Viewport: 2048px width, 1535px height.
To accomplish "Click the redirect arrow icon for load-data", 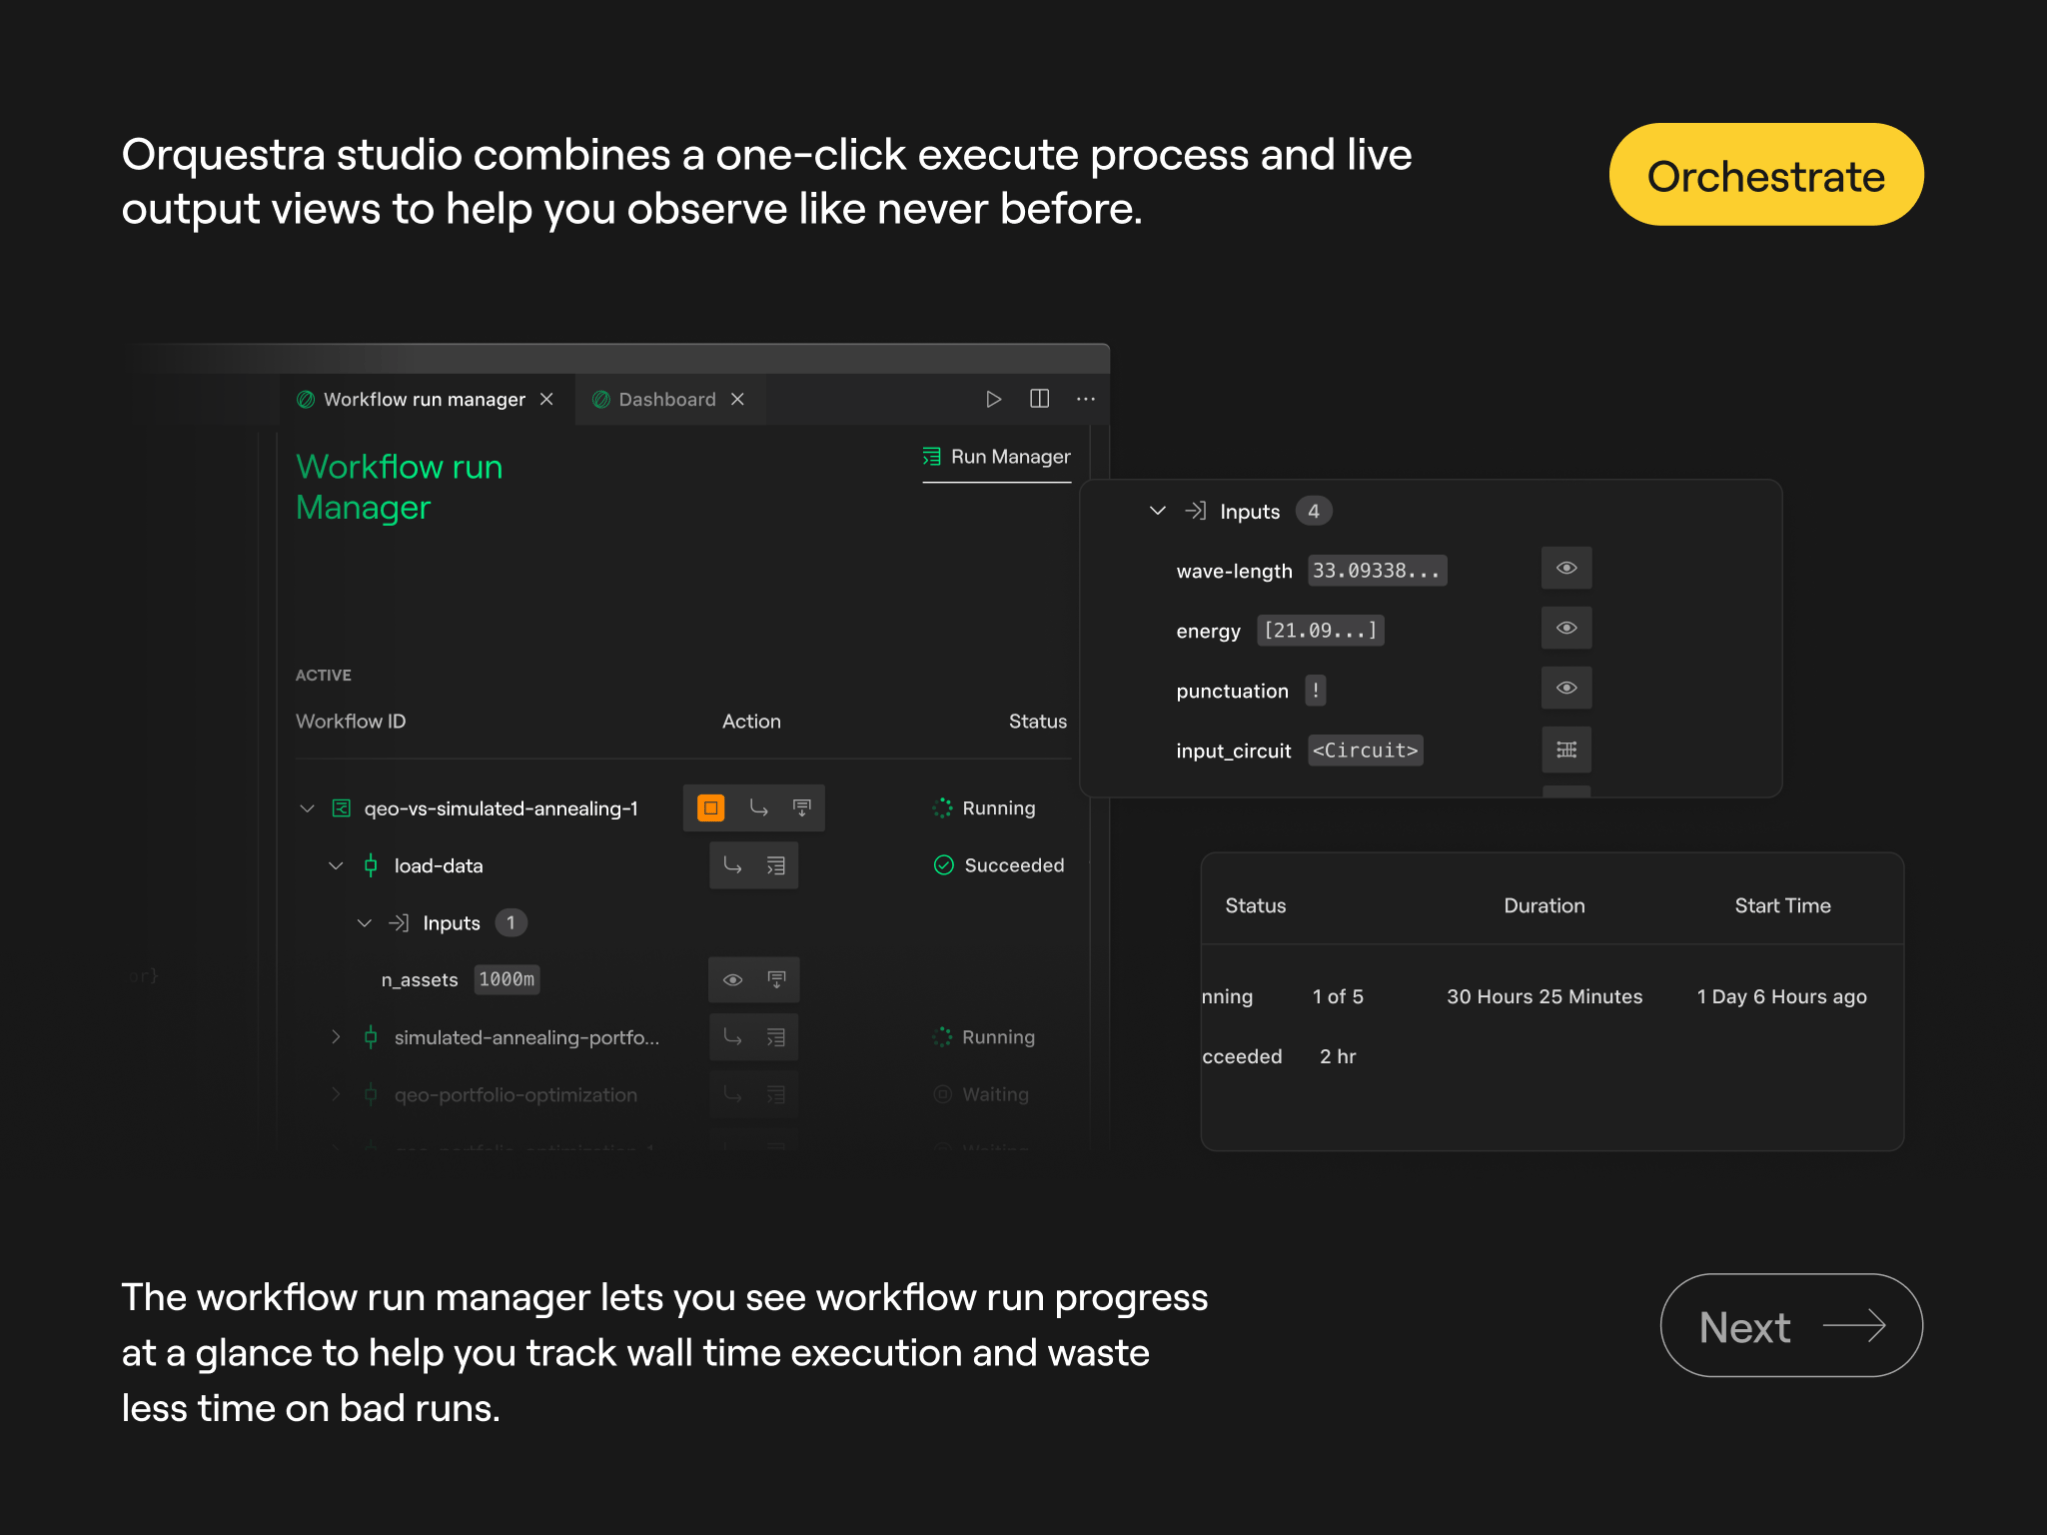I will pyautogui.click(x=733, y=865).
